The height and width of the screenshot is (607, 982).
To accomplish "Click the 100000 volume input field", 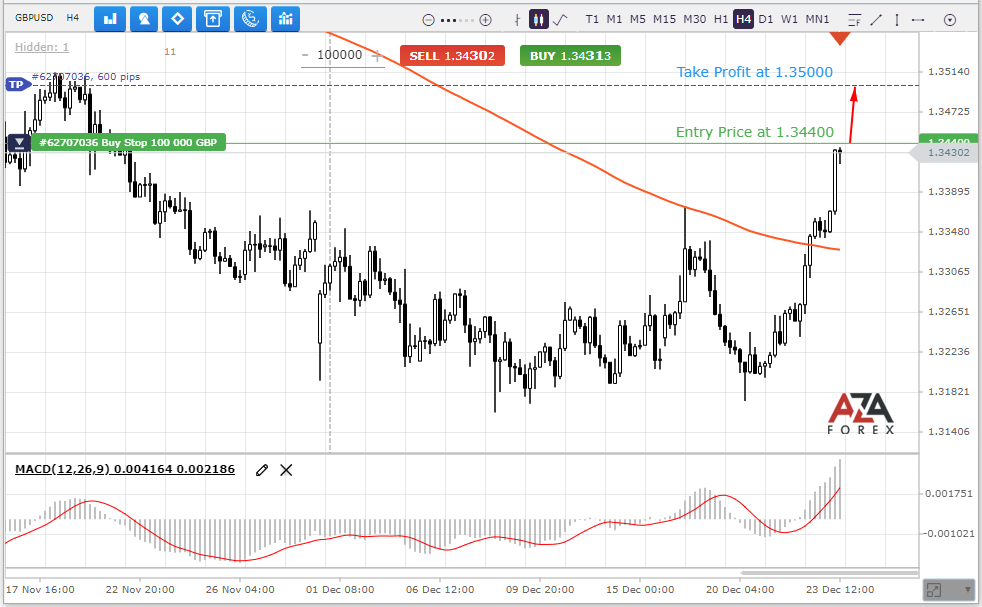I will (x=339, y=55).
